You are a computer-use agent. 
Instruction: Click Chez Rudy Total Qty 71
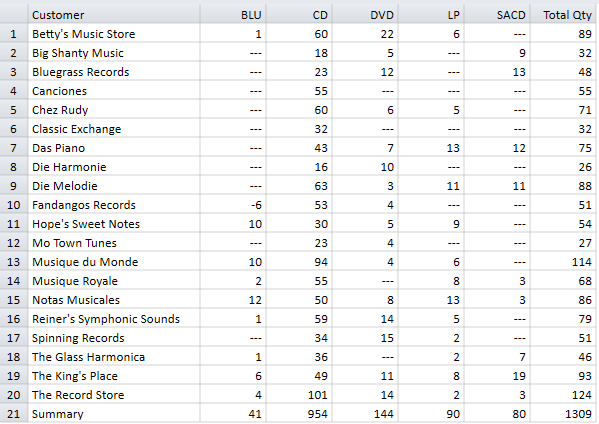pyautogui.click(x=563, y=110)
